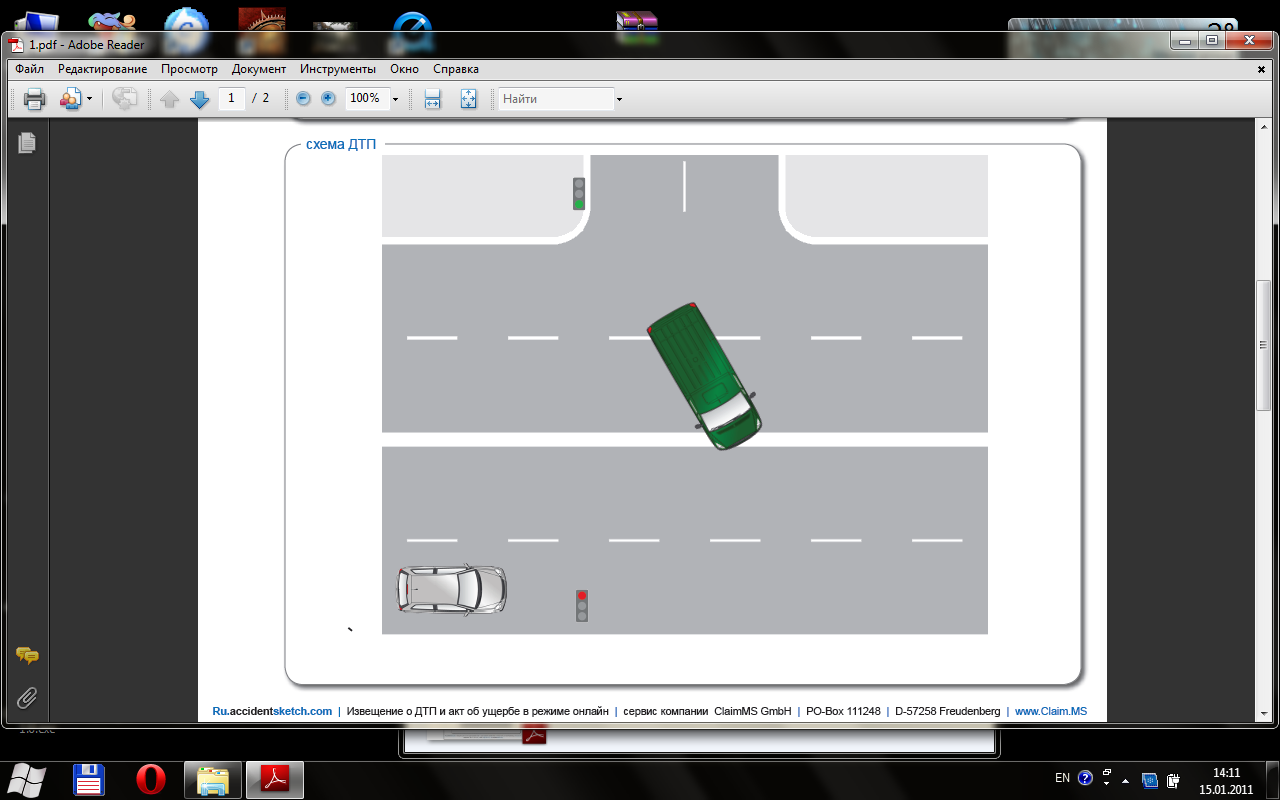Click the Zoom In plus button

328,99
